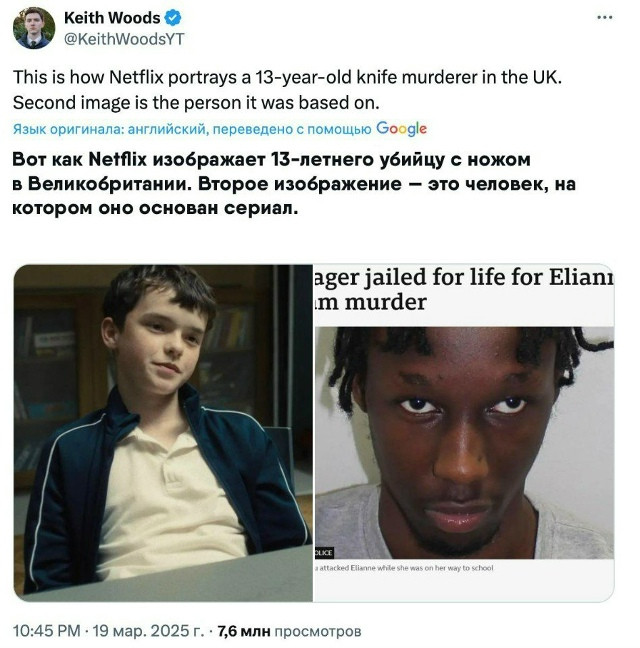
Task: Open Keith Woods profile avatar
Action: coord(34,28)
